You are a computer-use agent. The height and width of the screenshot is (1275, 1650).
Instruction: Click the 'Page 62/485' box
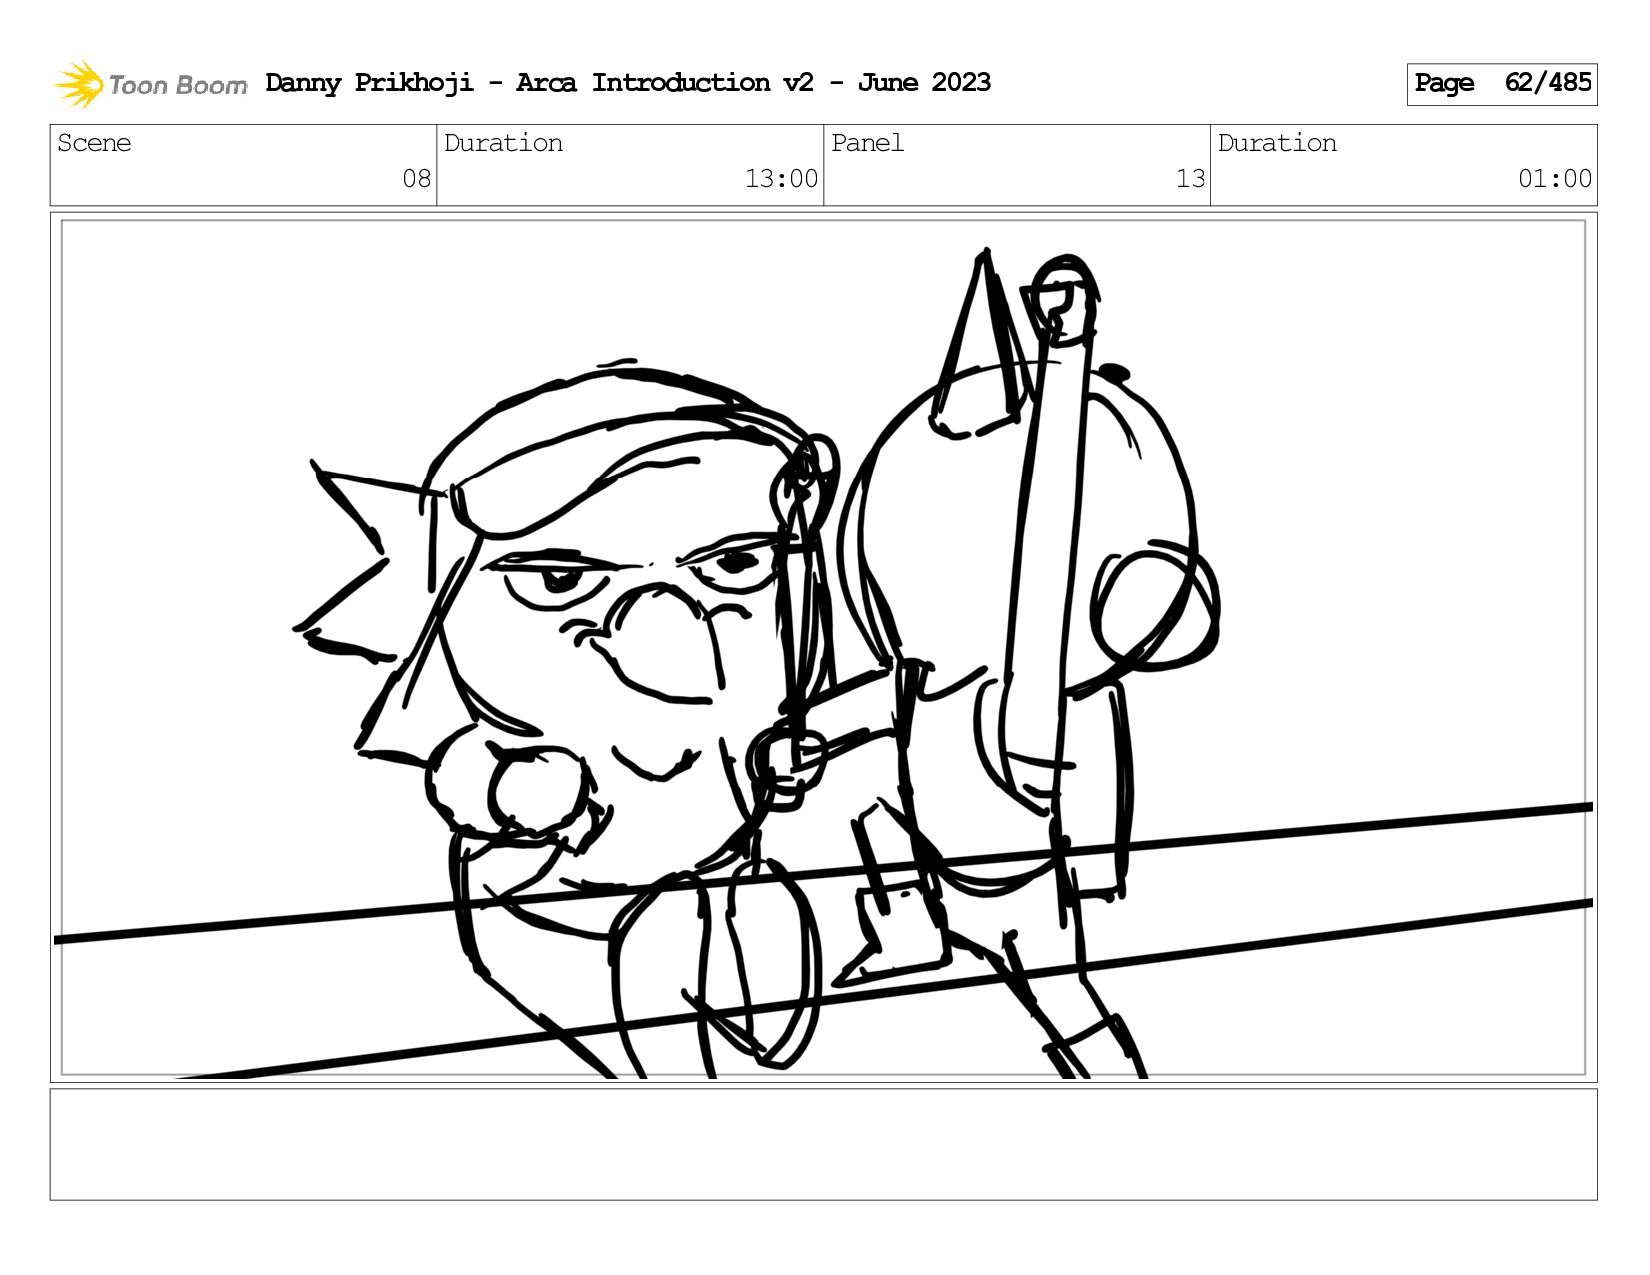click(1501, 84)
